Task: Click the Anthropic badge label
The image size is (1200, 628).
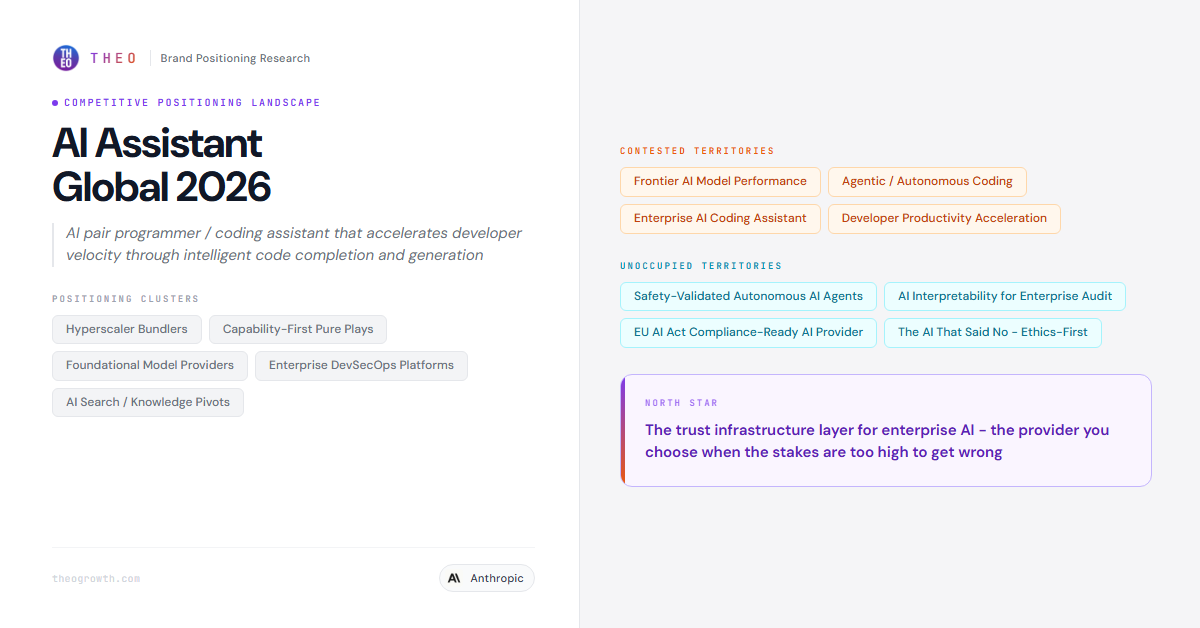Action: click(497, 578)
